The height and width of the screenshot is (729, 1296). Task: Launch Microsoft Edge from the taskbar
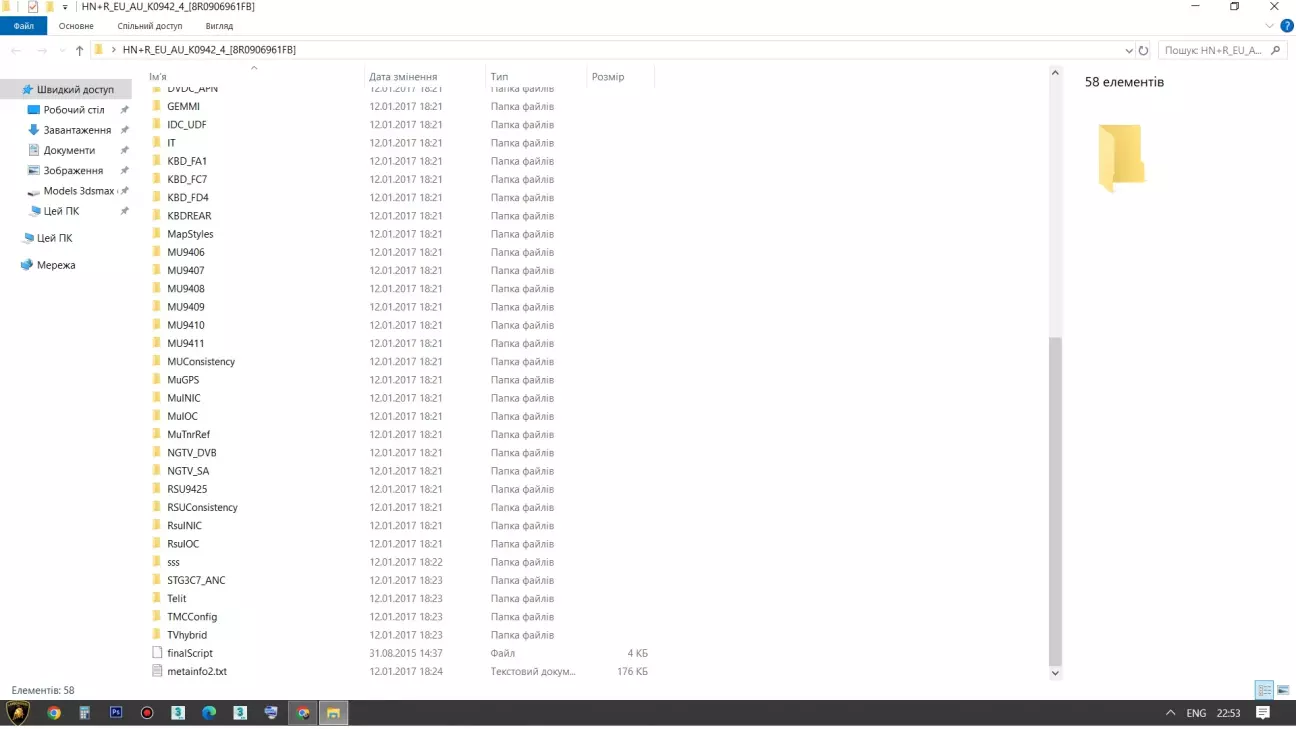pos(209,713)
